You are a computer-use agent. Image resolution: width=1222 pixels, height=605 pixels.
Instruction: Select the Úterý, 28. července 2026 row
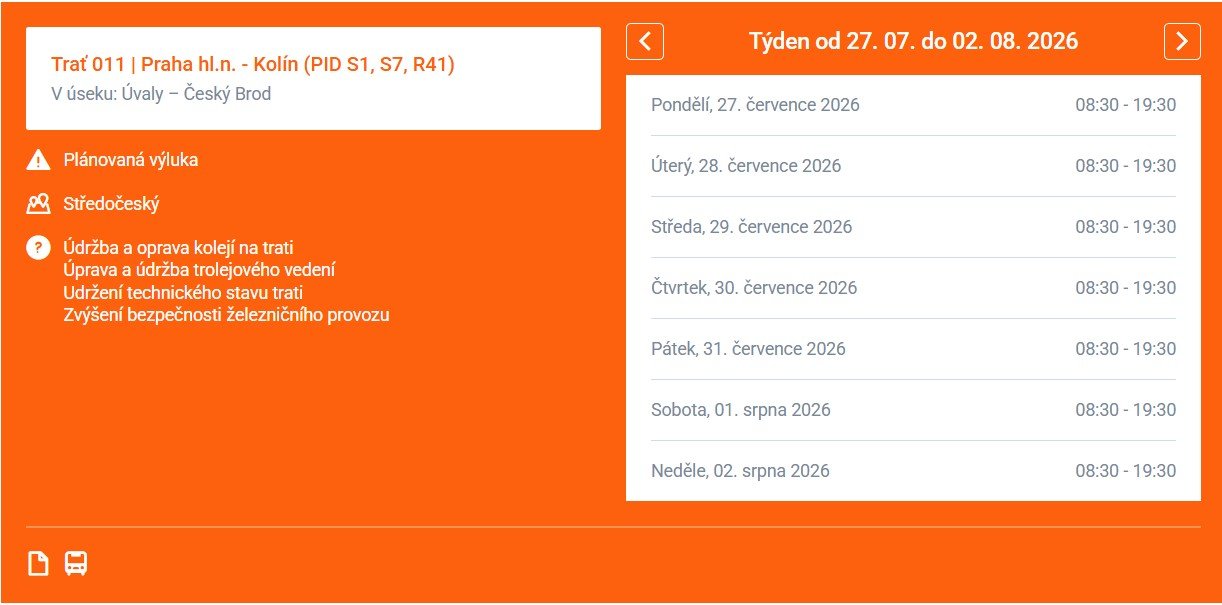913,166
